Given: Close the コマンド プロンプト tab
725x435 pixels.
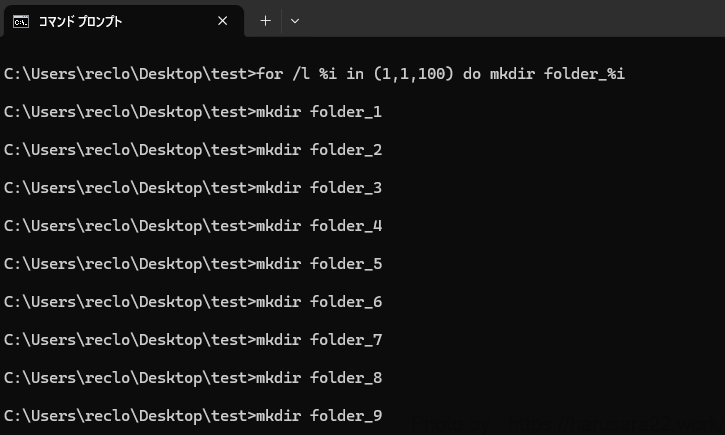Looking at the screenshot, I should [224, 20].
